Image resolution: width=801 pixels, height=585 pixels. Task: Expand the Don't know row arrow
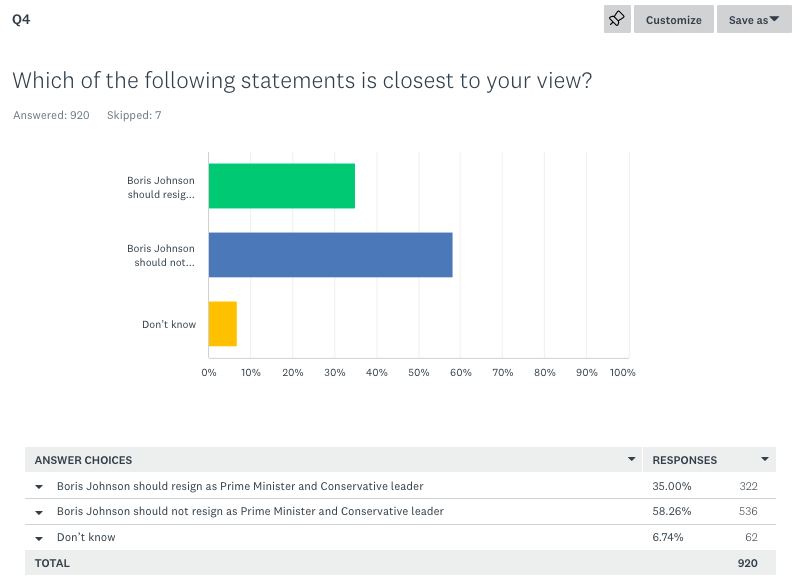click(x=39, y=538)
